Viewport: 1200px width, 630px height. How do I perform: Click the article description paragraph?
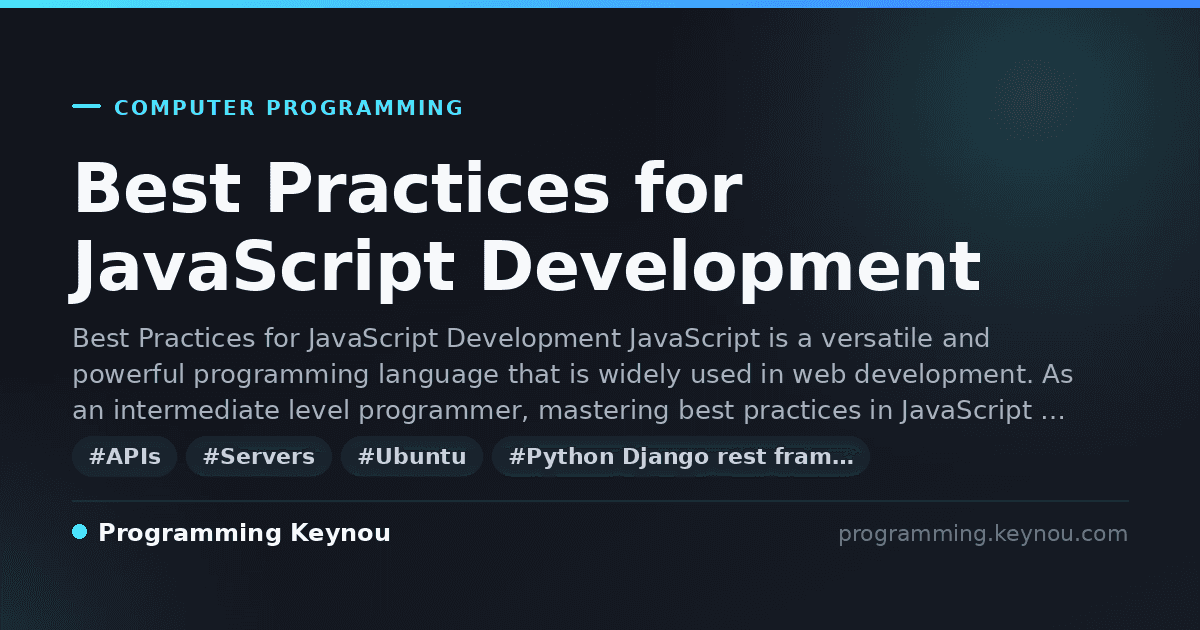click(x=573, y=374)
